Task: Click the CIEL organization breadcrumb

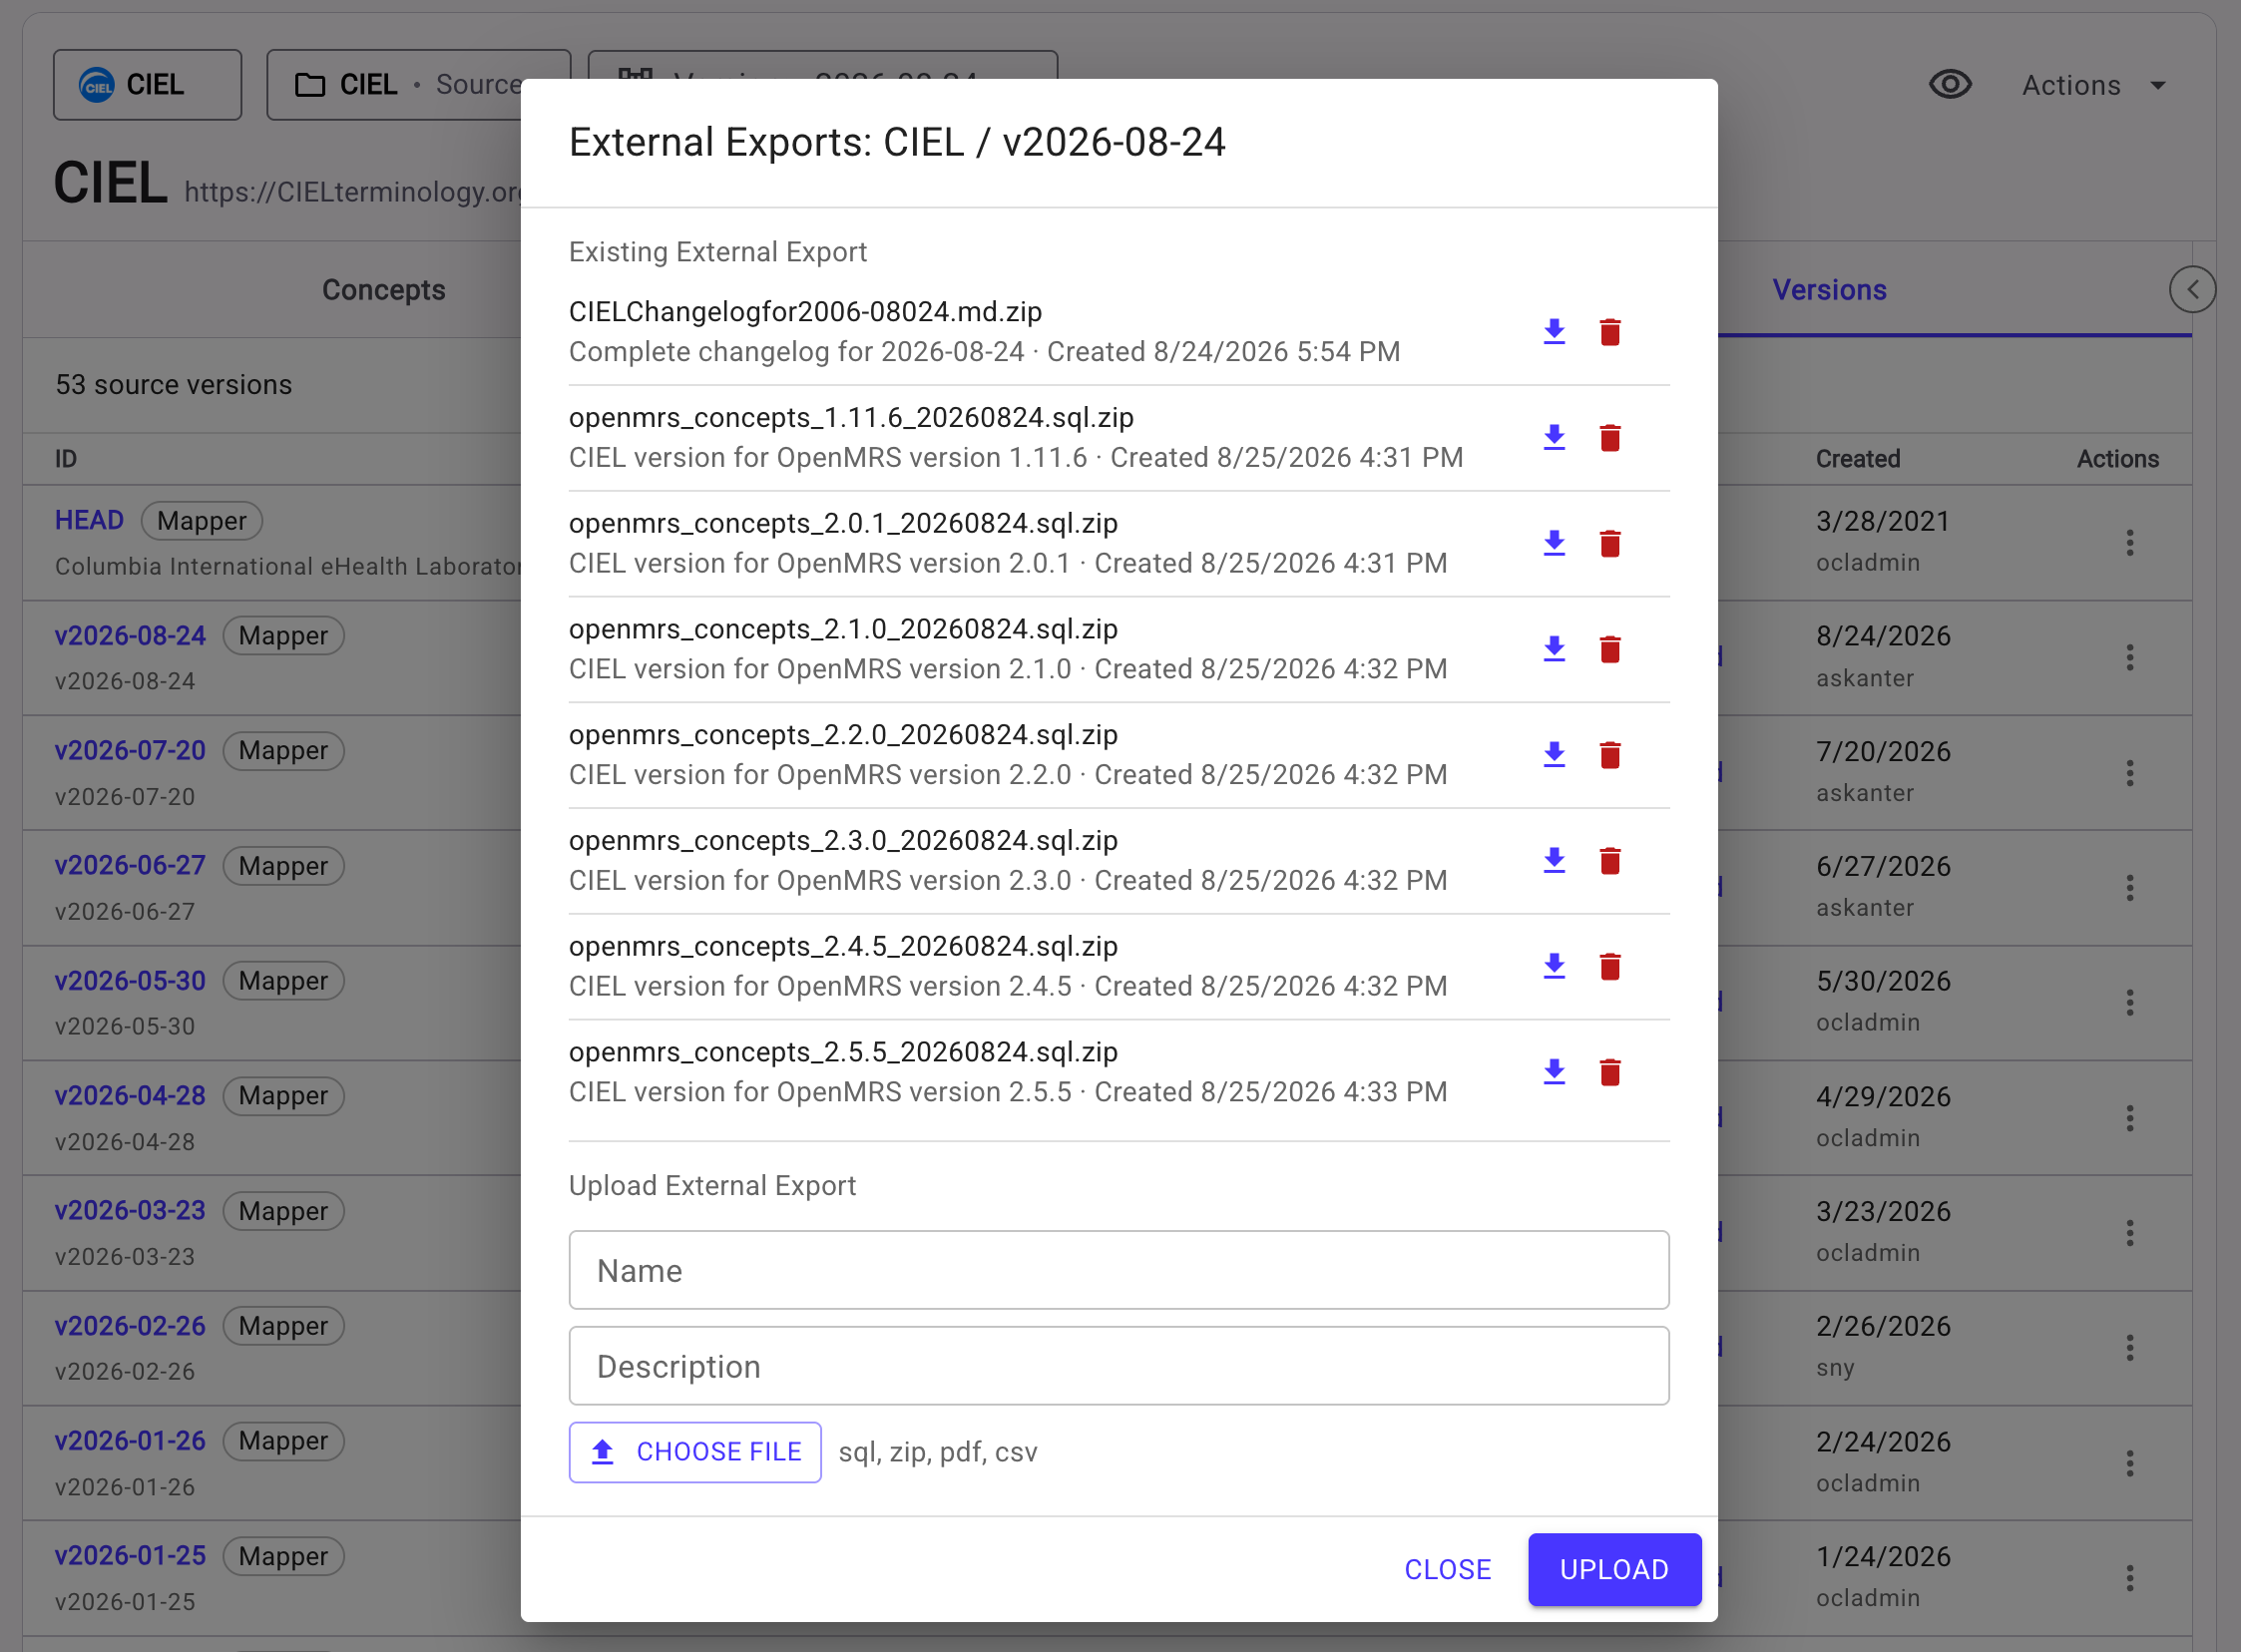Action: coord(147,85)
